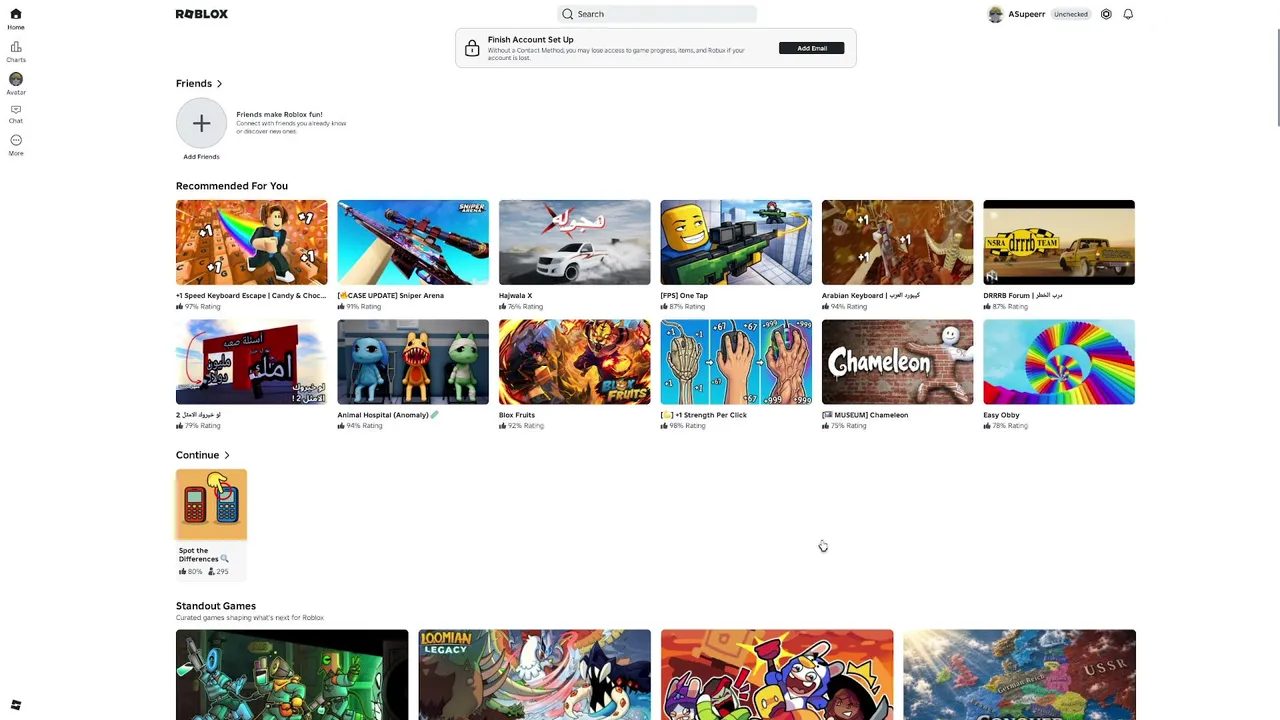The height and width of the screenshot is (720, 1280).
Task: Click the Unchecked badge beside the username
Action: coord(1070,14)
